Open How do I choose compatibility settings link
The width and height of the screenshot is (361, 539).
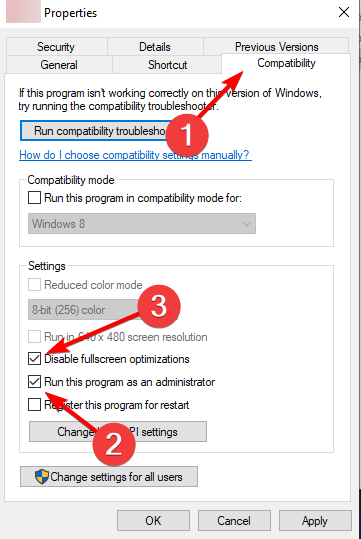(x=135, y=155)
